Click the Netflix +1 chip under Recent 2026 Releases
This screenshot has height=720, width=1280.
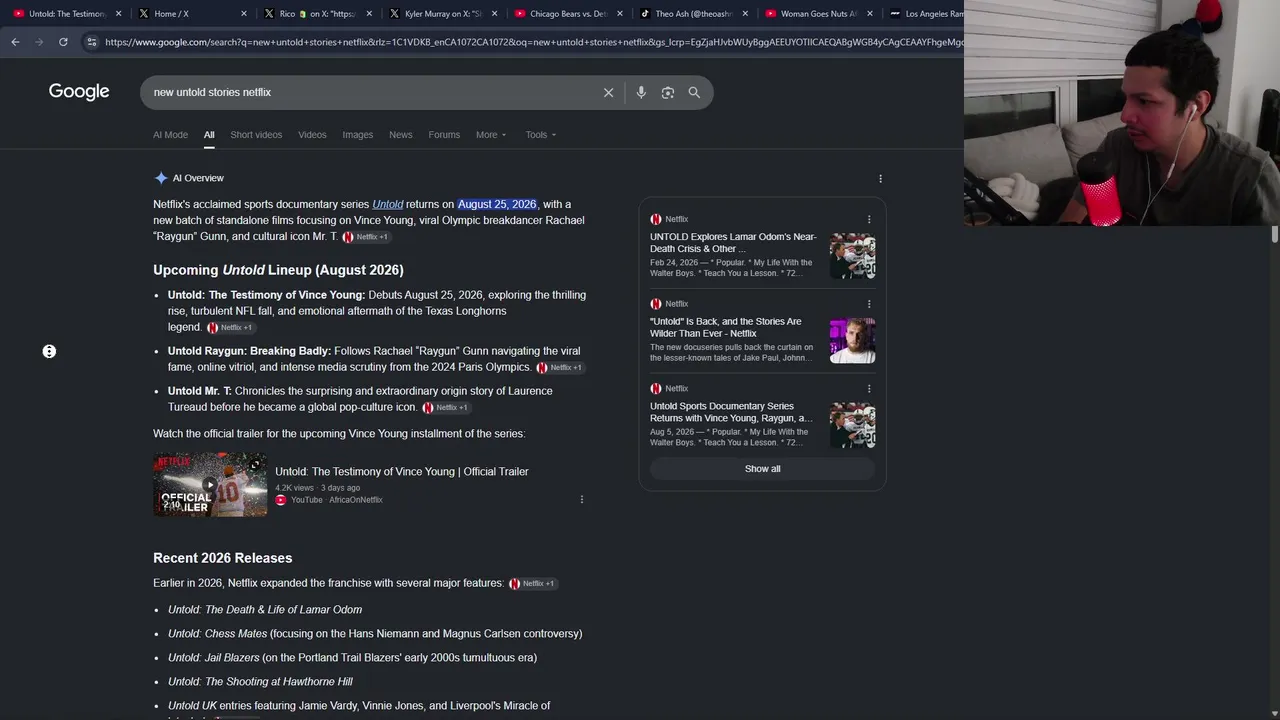coord(532,583)
